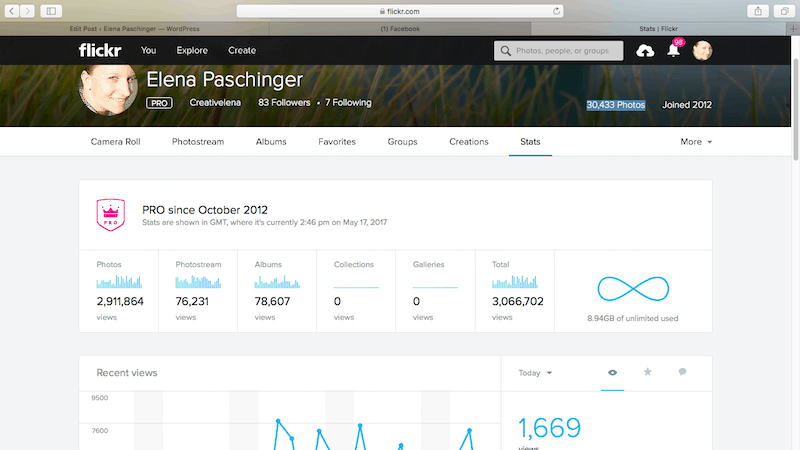Click the Photostream 76,231 views stat
Viewport: 800px width, 450px height.
click(198, 291)
